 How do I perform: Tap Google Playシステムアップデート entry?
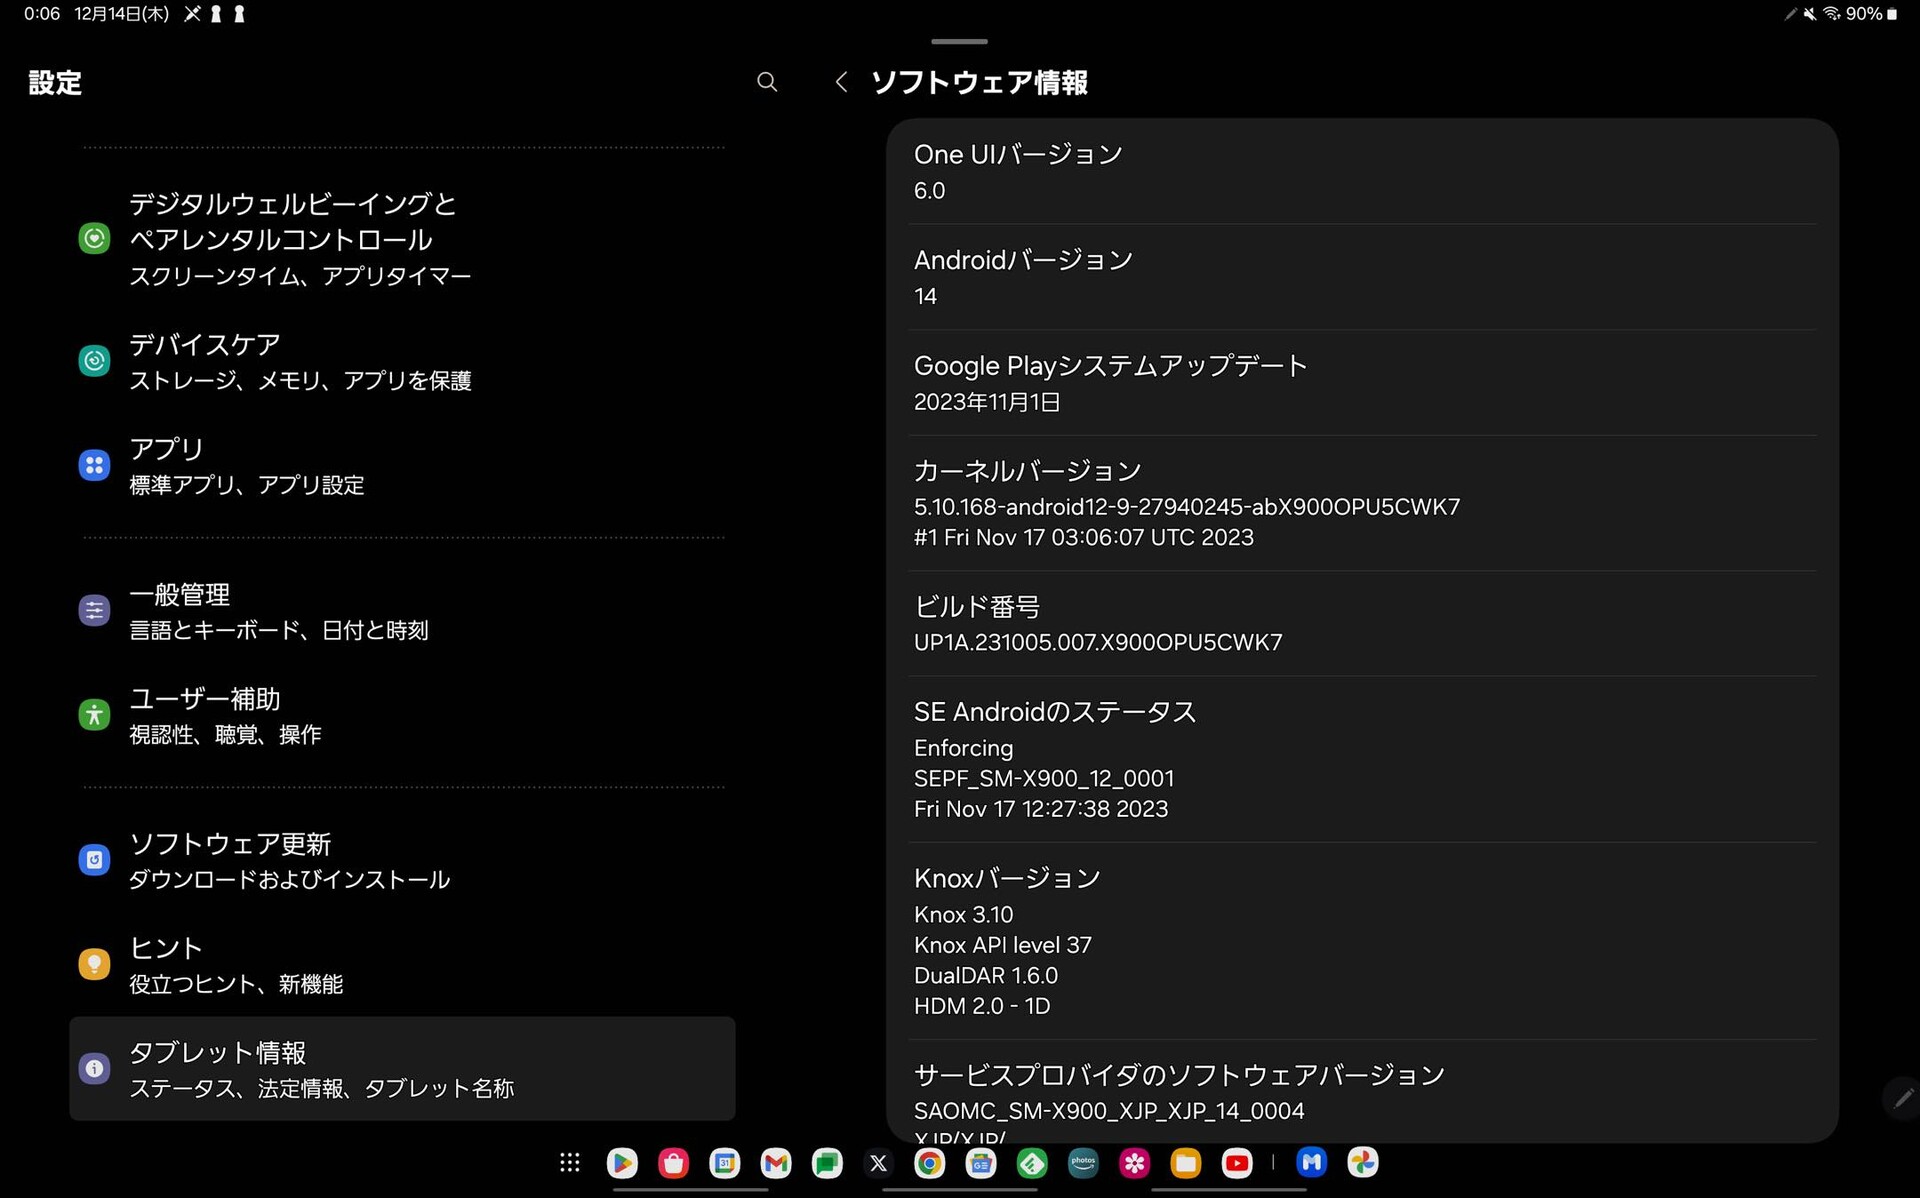tap(1362, 382)
